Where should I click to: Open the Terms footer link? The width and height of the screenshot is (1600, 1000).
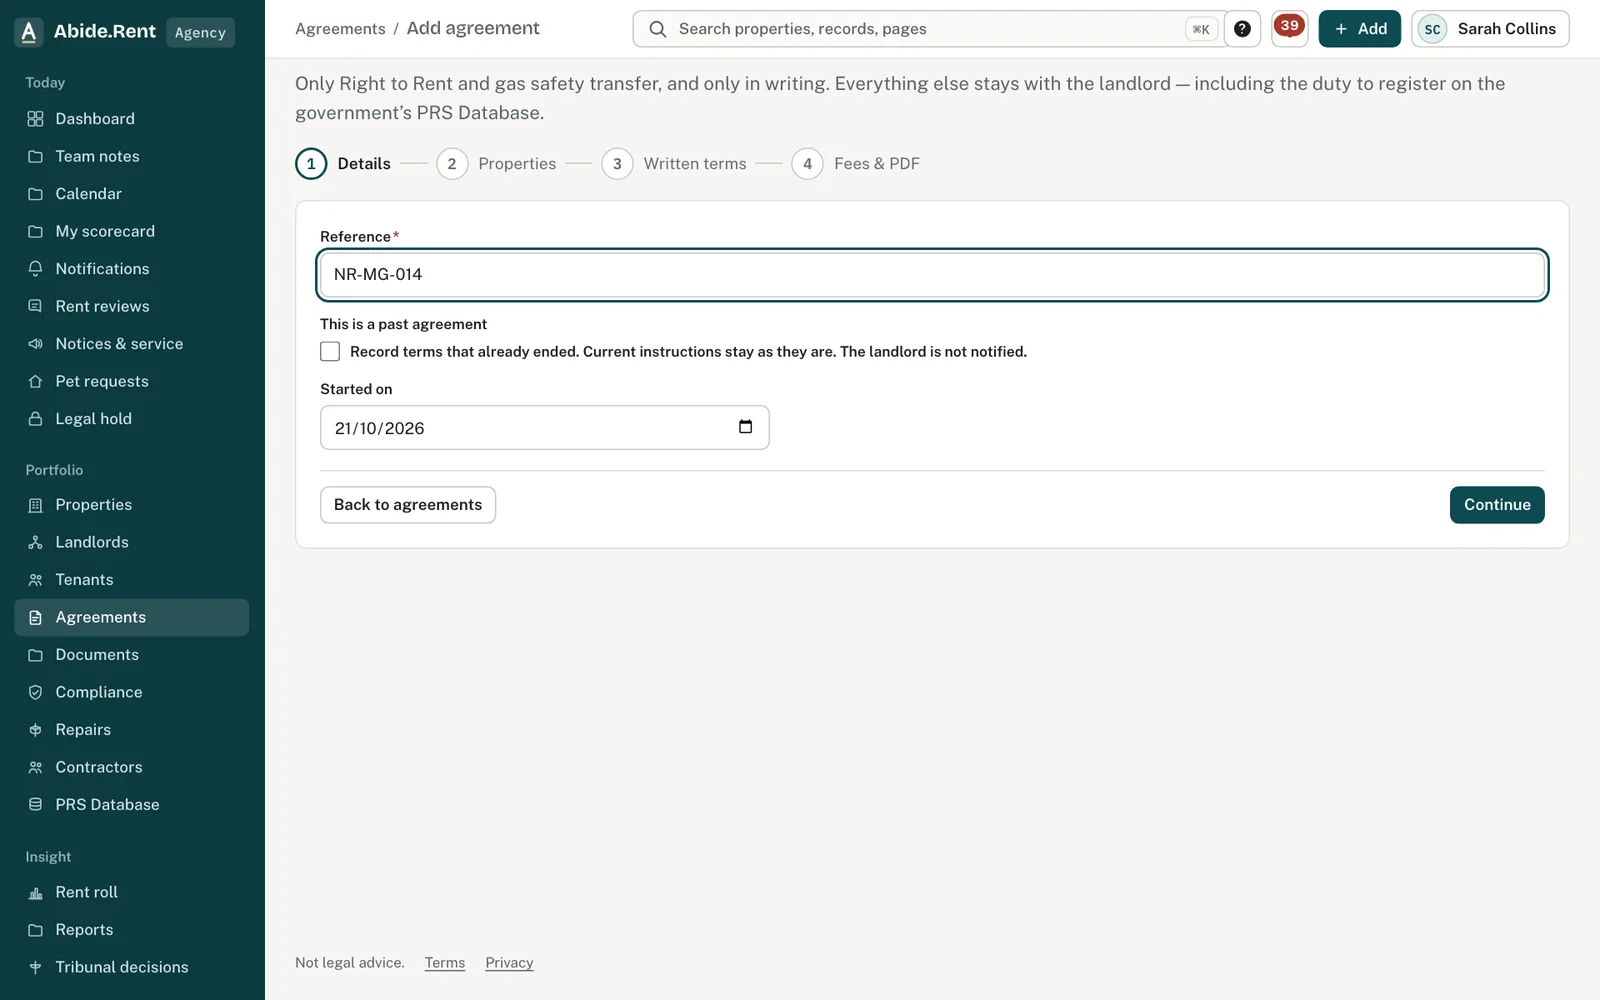tap(445, 963)
